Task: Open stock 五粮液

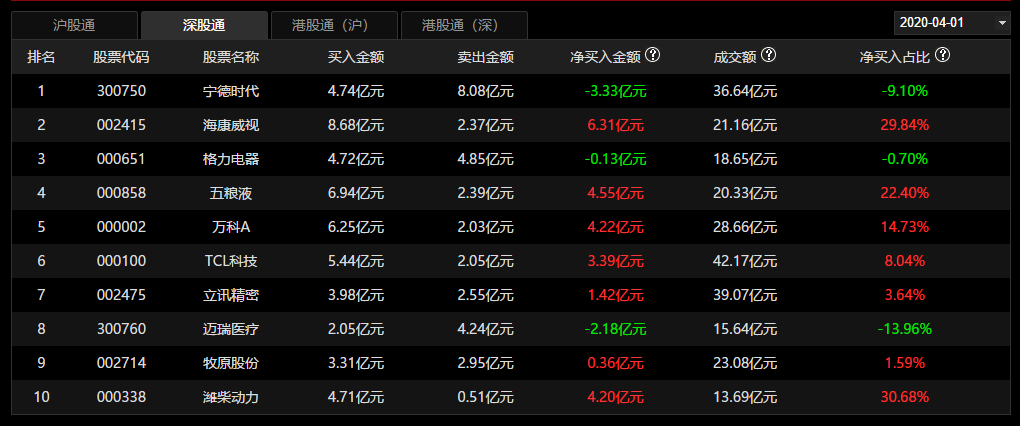Action: click(231, 193)
